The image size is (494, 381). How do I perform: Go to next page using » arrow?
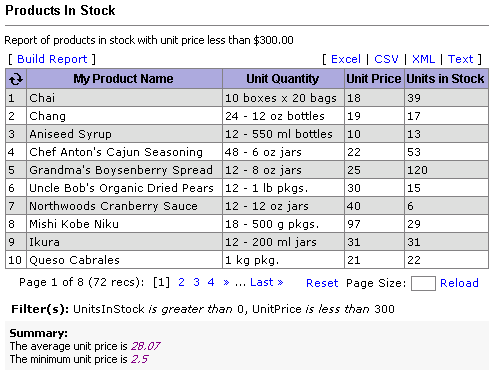coord(226,282)
